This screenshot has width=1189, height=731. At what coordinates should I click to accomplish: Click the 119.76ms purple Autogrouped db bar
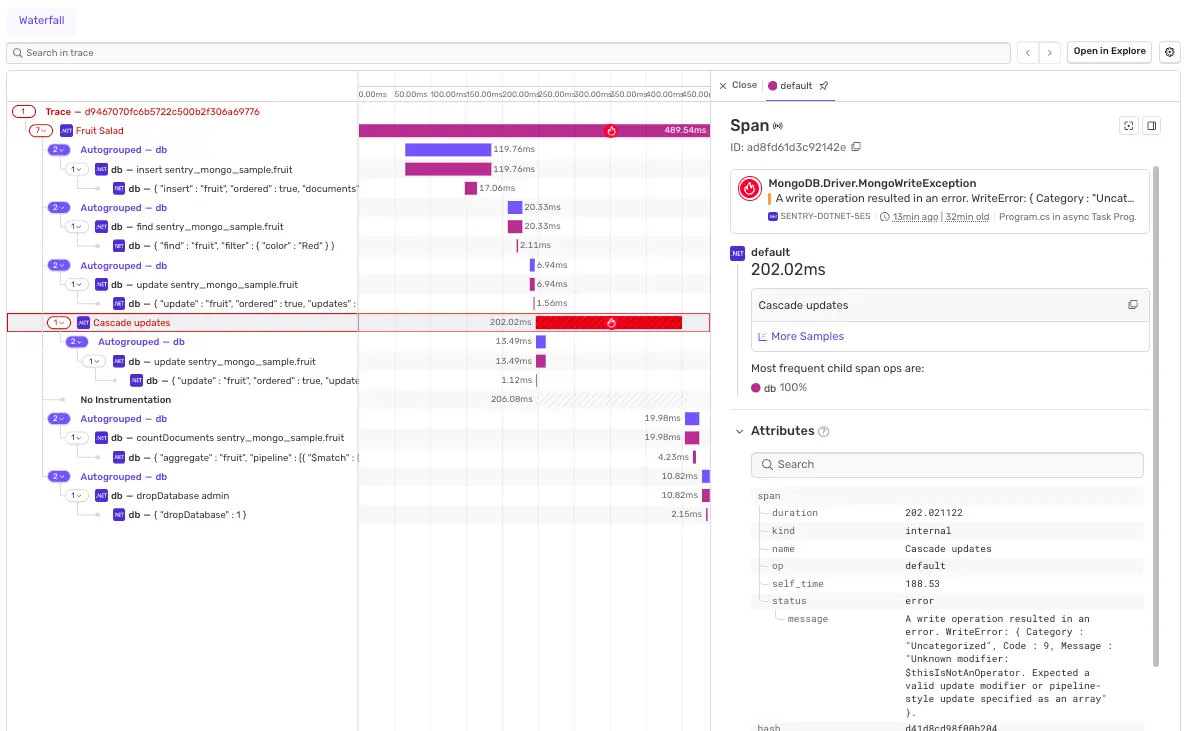click(447, 149)
